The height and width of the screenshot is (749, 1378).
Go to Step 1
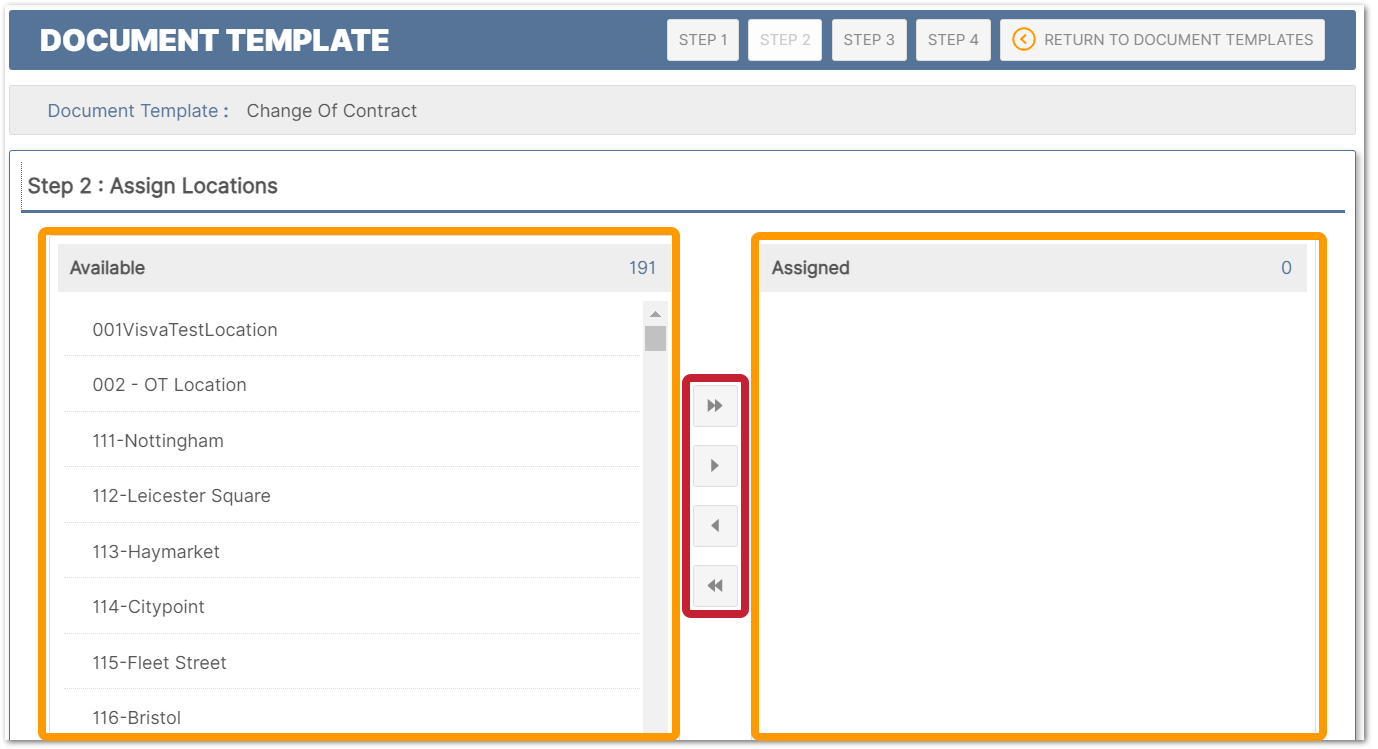point(703,40)
